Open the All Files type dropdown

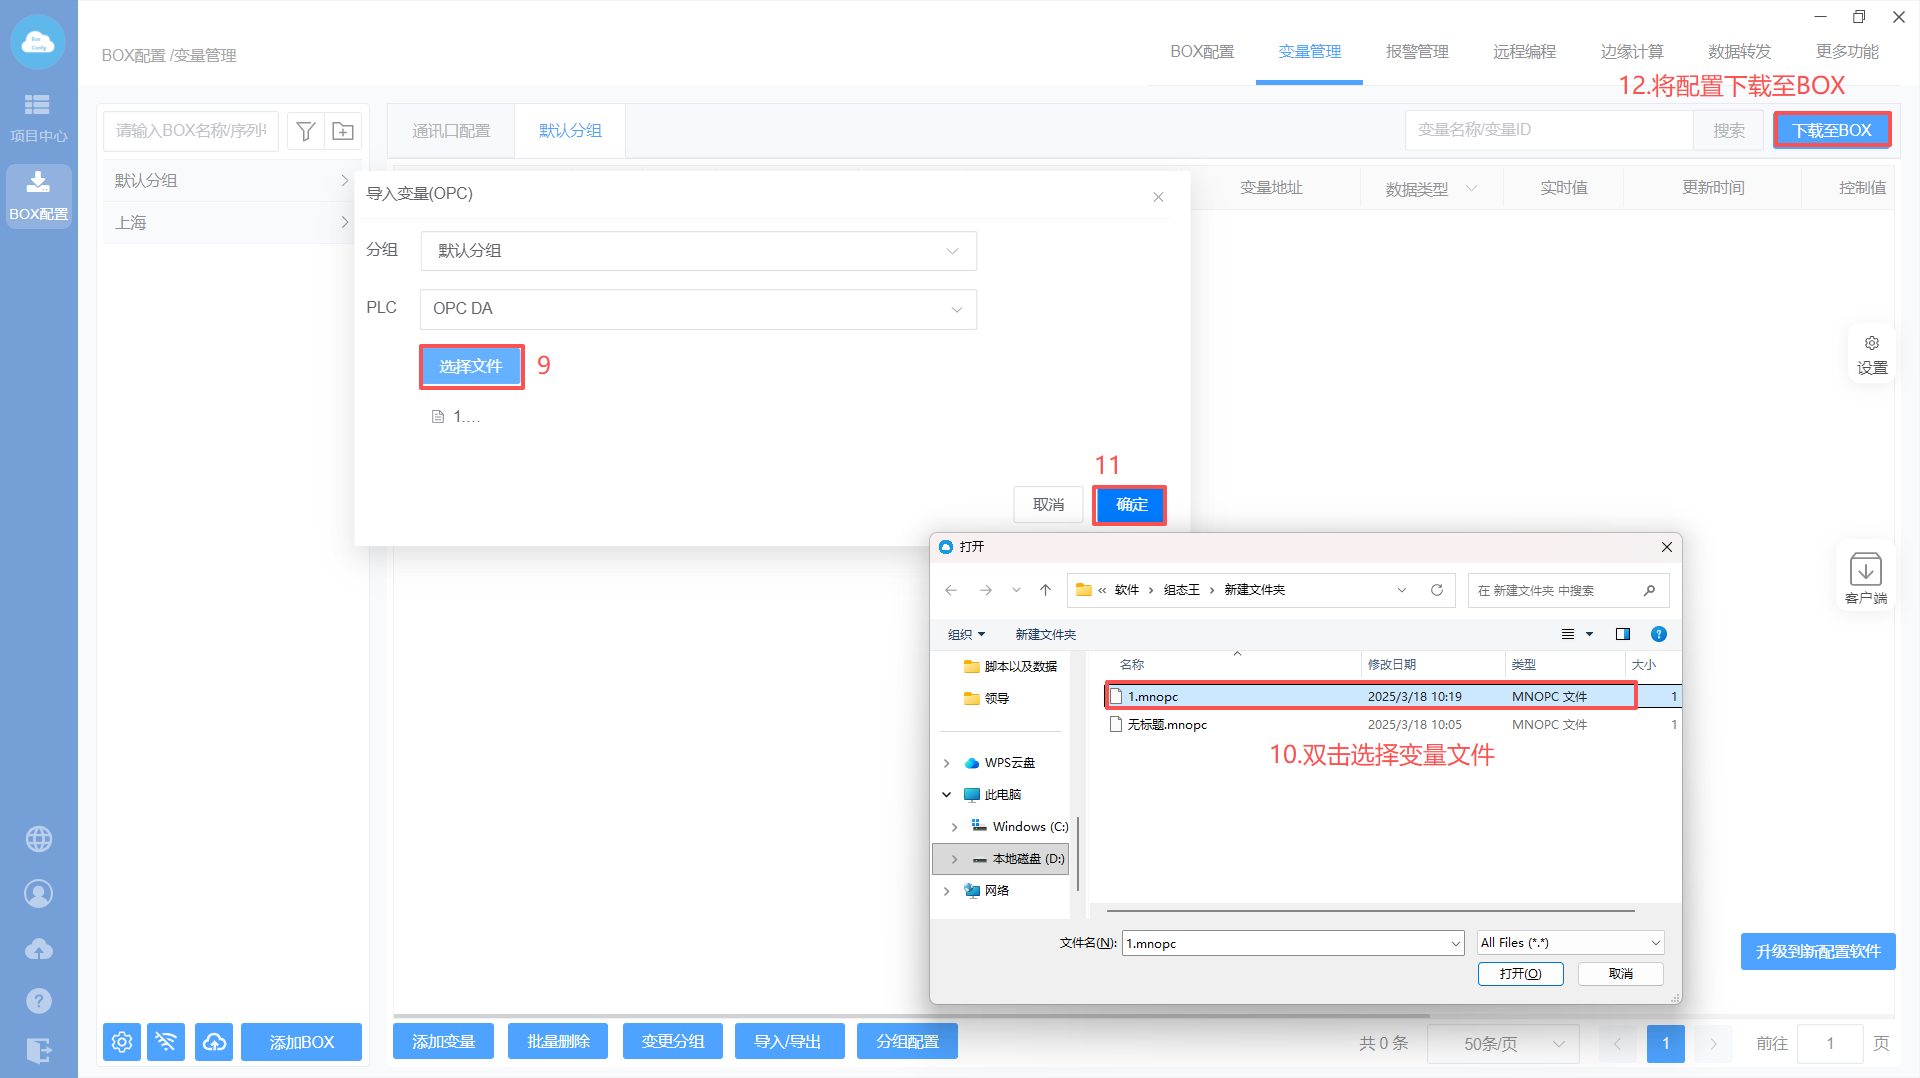point(1570,943)
